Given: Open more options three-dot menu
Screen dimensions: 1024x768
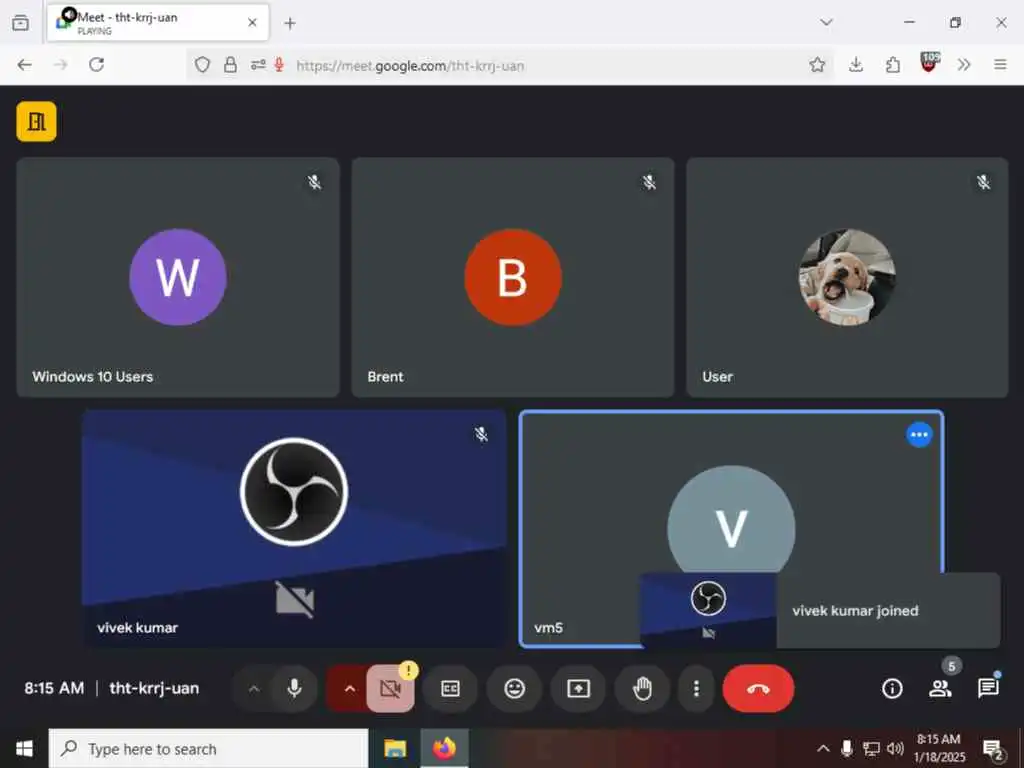Looking at the screenshot, I should [696, 688].
